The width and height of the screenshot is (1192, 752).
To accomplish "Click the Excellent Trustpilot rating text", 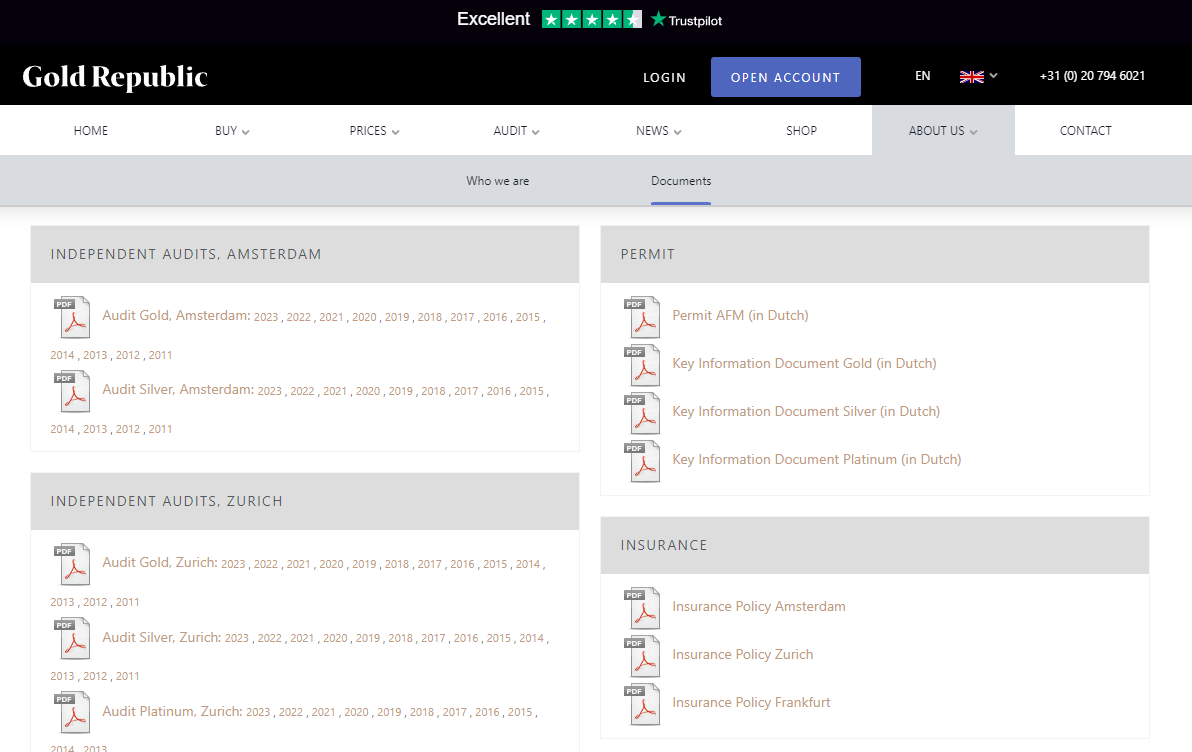I will 493,19.
